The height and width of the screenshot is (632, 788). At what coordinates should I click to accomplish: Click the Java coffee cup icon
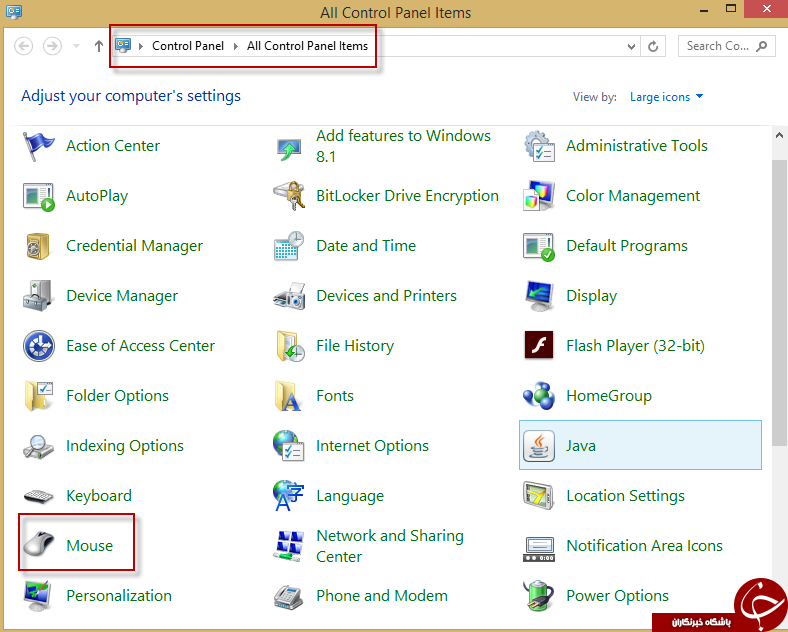539,446
